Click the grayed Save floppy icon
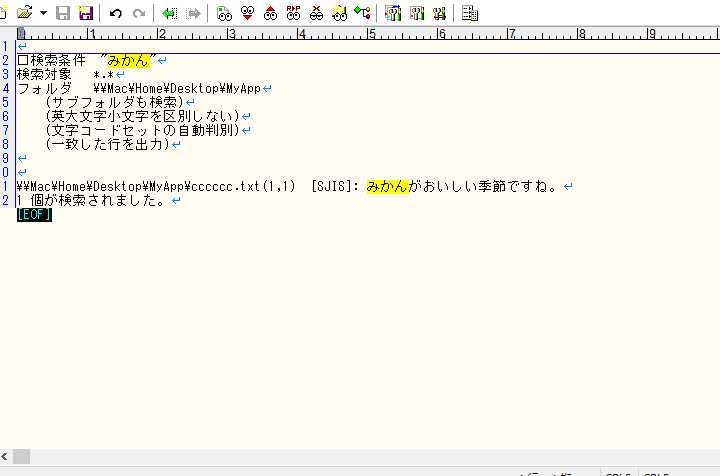The width and height of the screenshot is (720, 476). click(63, 13)
